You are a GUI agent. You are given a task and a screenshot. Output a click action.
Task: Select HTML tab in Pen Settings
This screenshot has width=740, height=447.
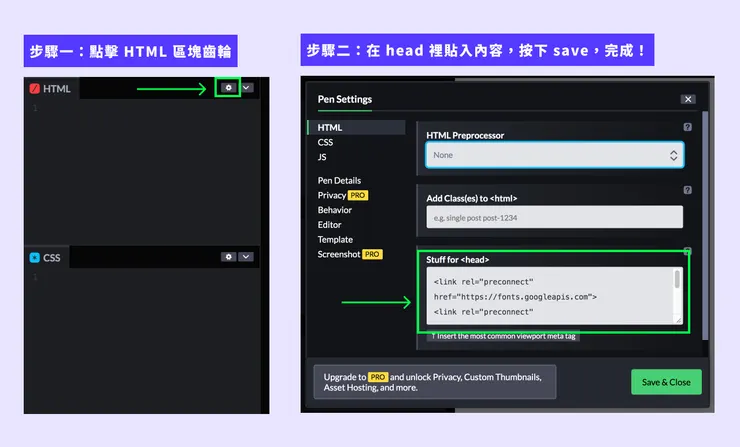coord(356,127)
